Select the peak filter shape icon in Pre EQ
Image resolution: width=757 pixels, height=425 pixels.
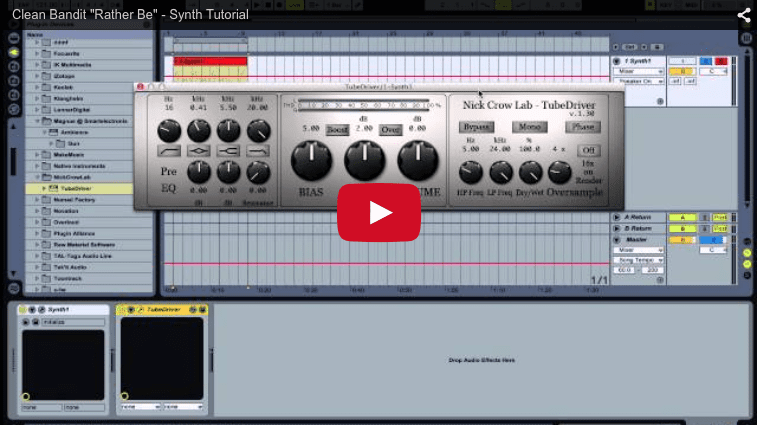click(x=228, y=151)
